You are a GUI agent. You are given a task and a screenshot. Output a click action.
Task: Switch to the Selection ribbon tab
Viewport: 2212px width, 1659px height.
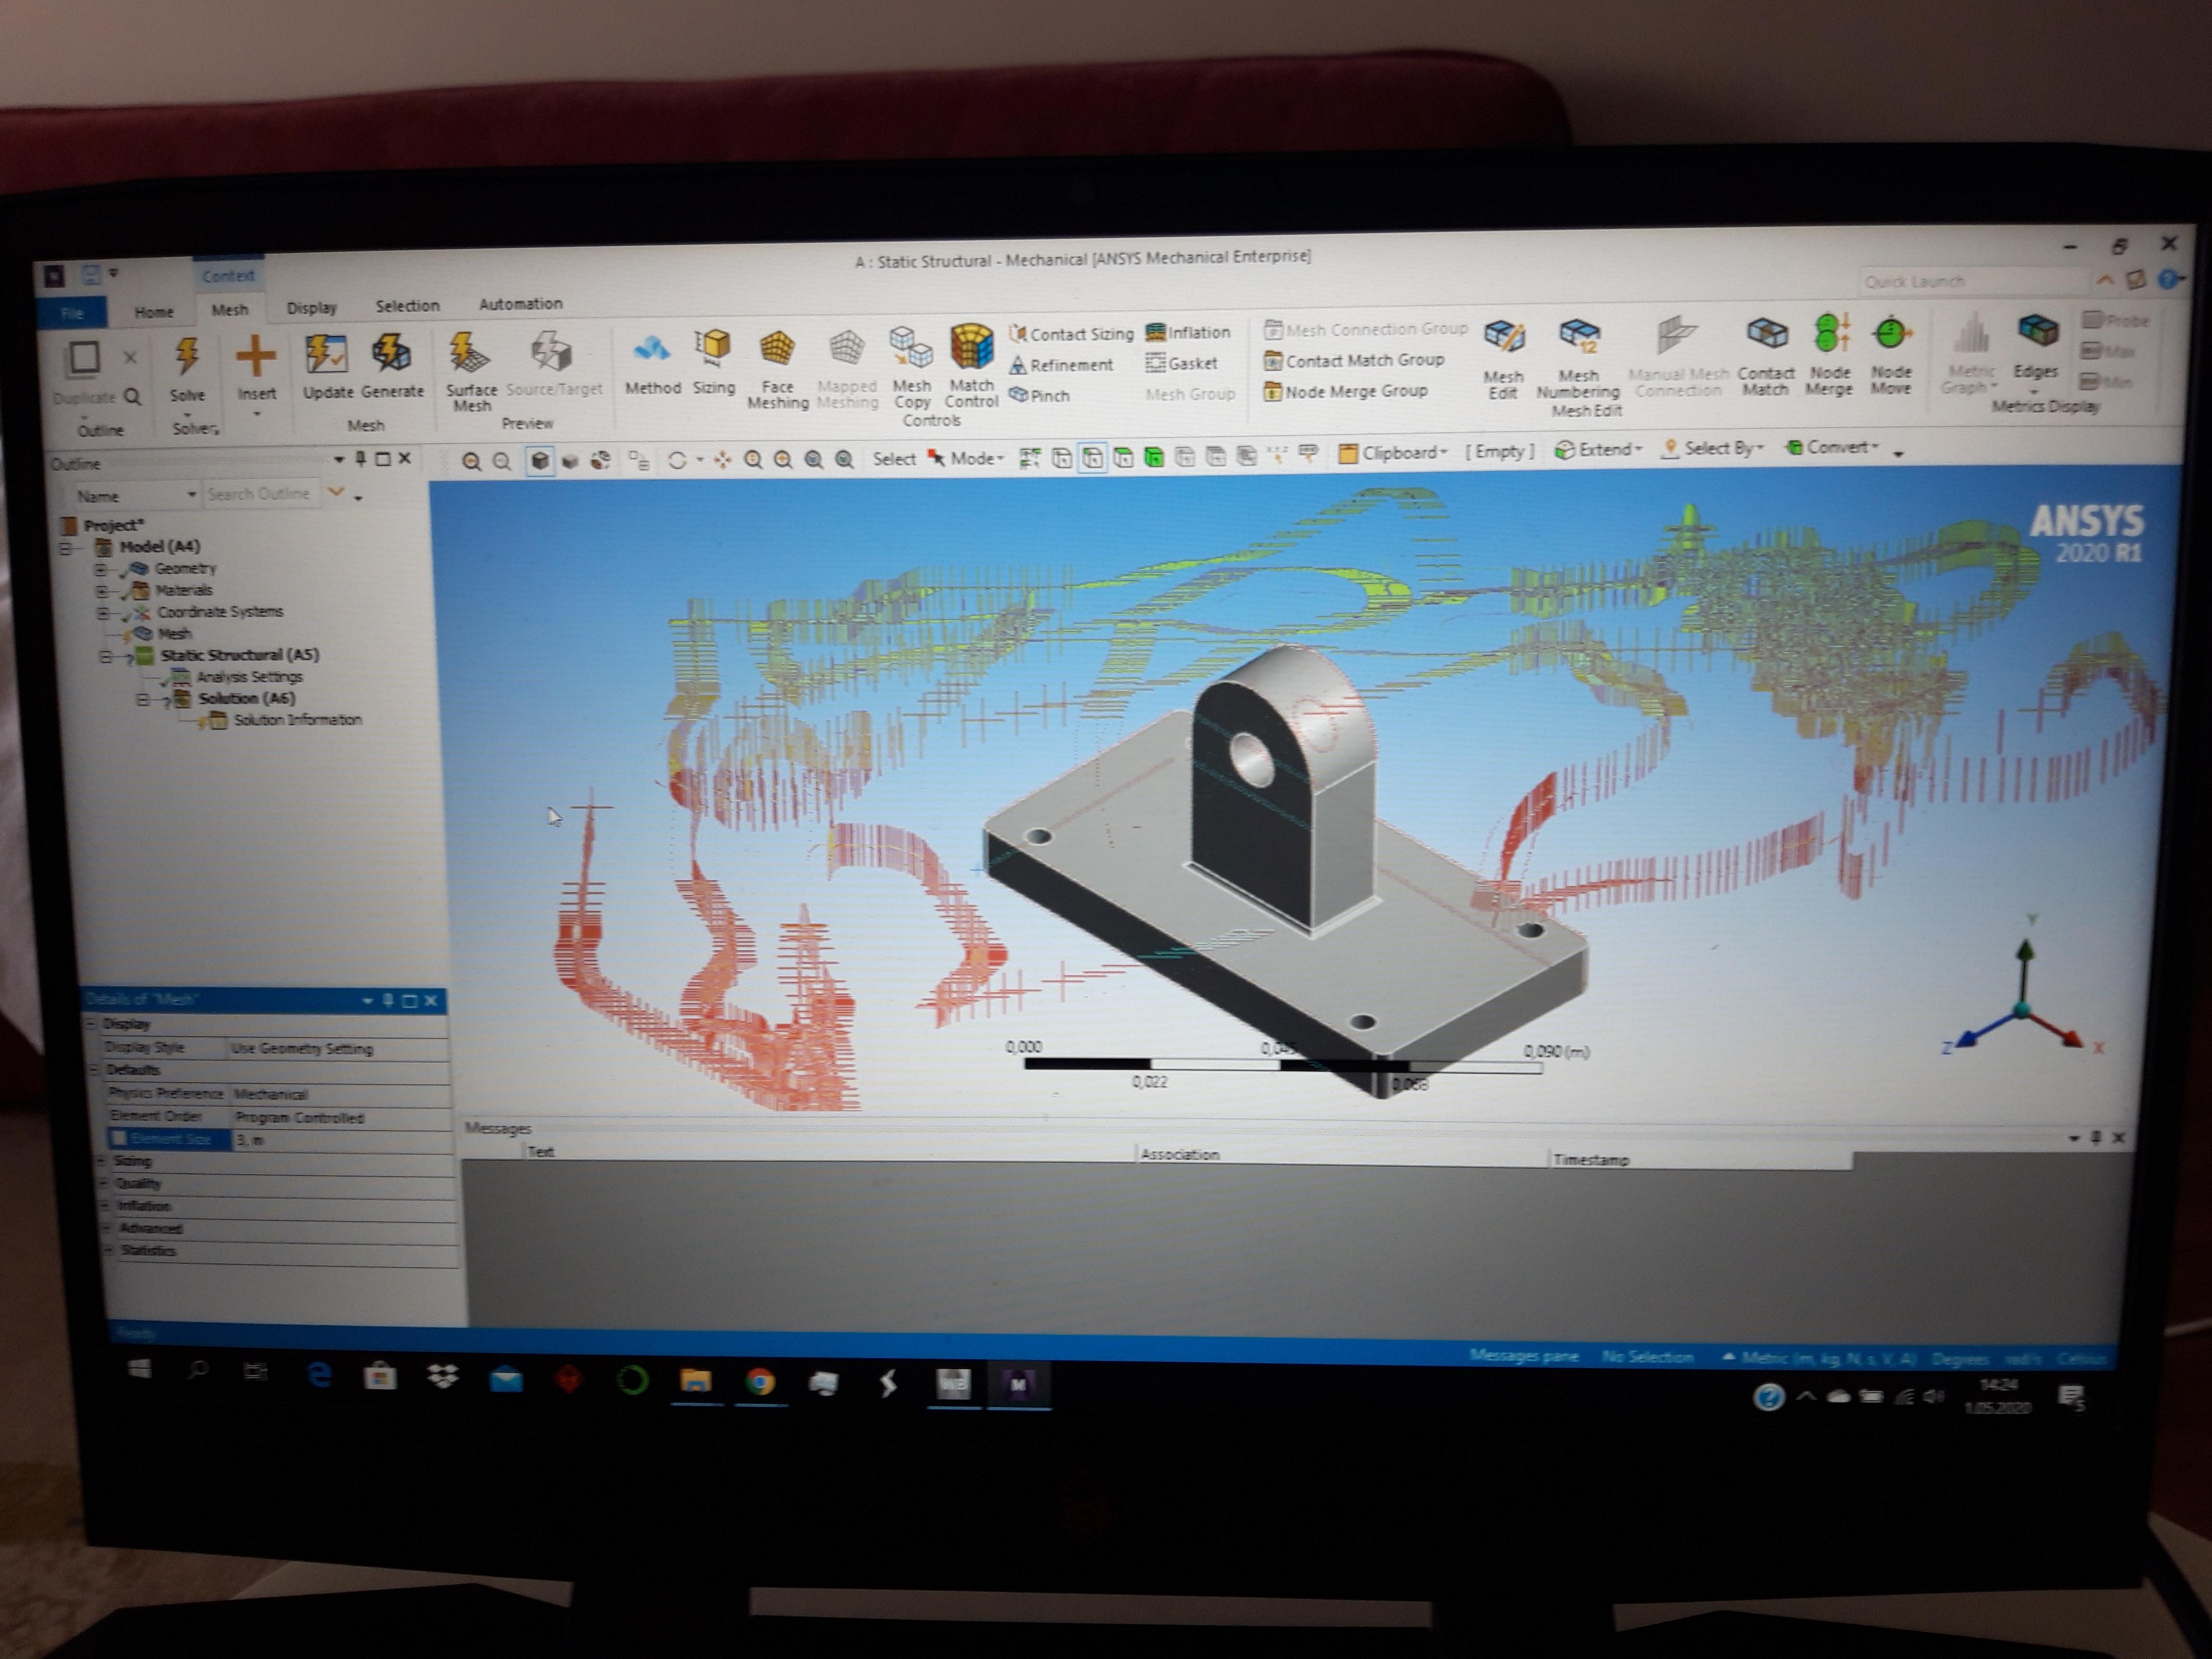click(407, 306)
